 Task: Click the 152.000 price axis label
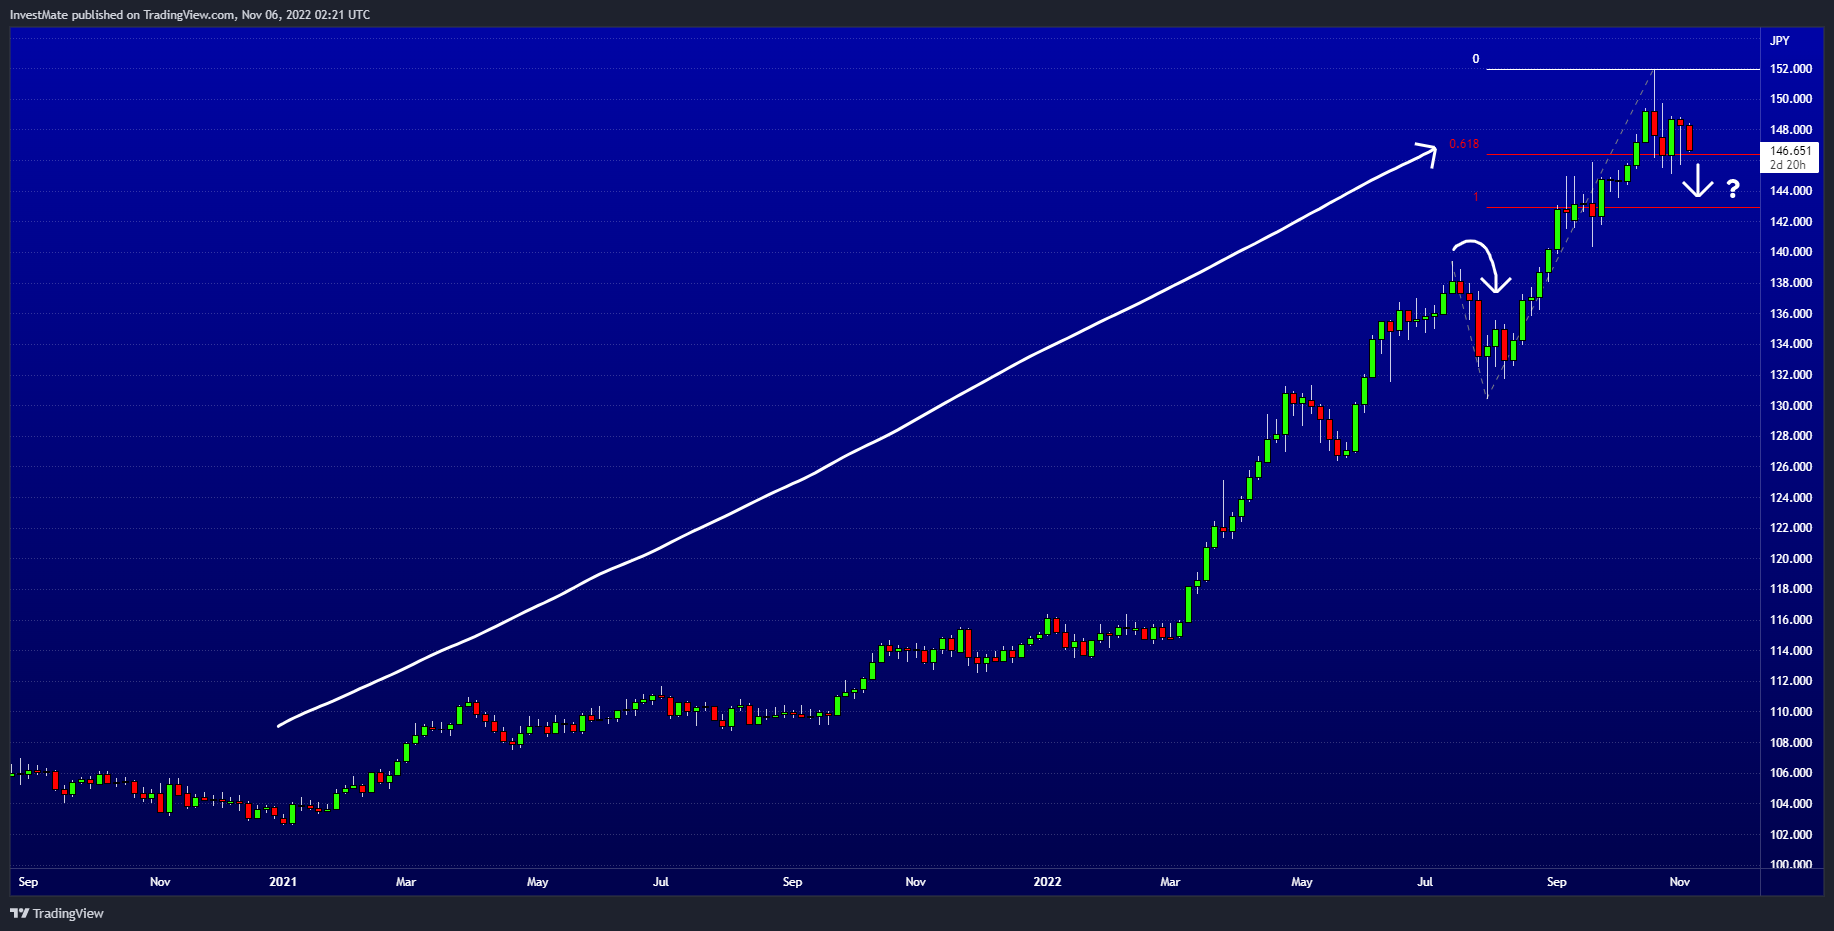pos(1791,69)
